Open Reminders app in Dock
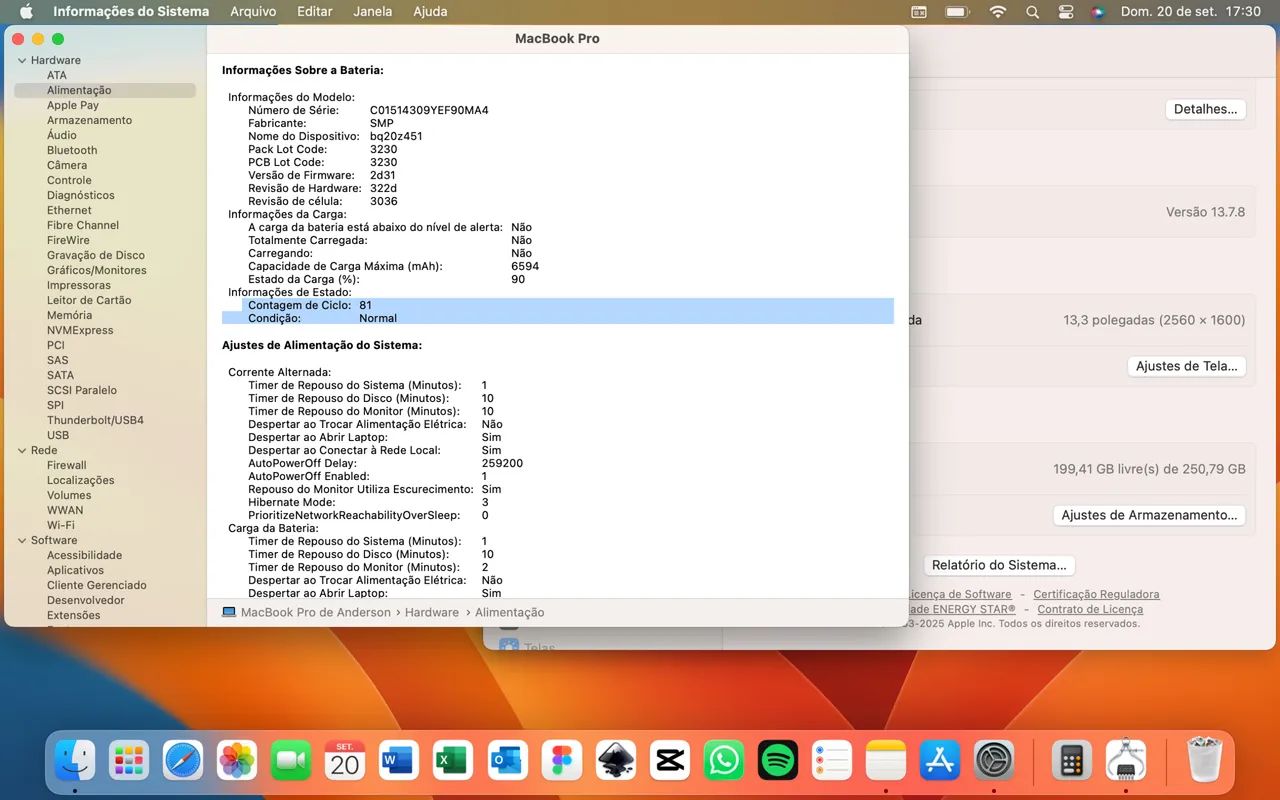Viewport: 1280px width, 800px height. [831, 761]
